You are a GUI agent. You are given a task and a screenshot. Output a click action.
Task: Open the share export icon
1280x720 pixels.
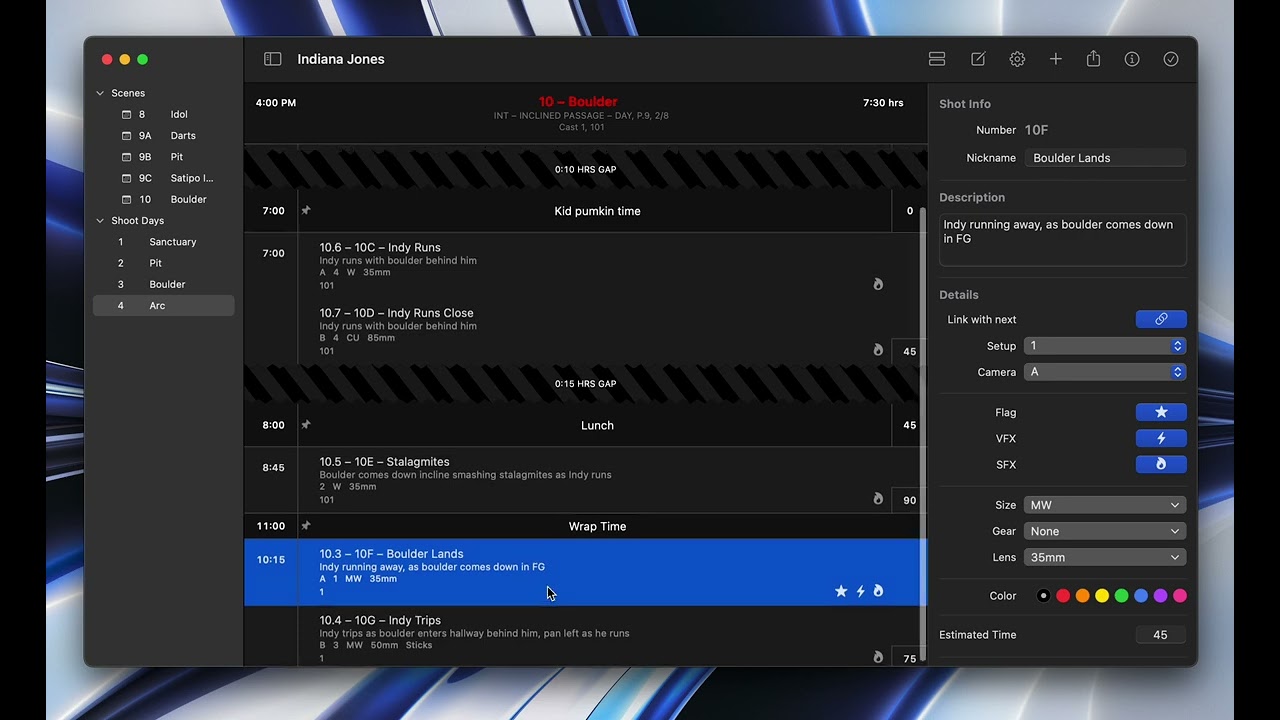pyautogui.click(x=1094, y=59)
